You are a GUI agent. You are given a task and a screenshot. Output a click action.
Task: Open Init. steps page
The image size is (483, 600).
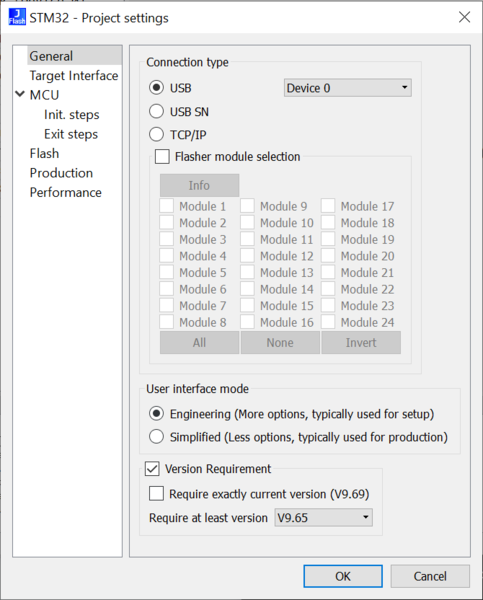click(72, 115)
